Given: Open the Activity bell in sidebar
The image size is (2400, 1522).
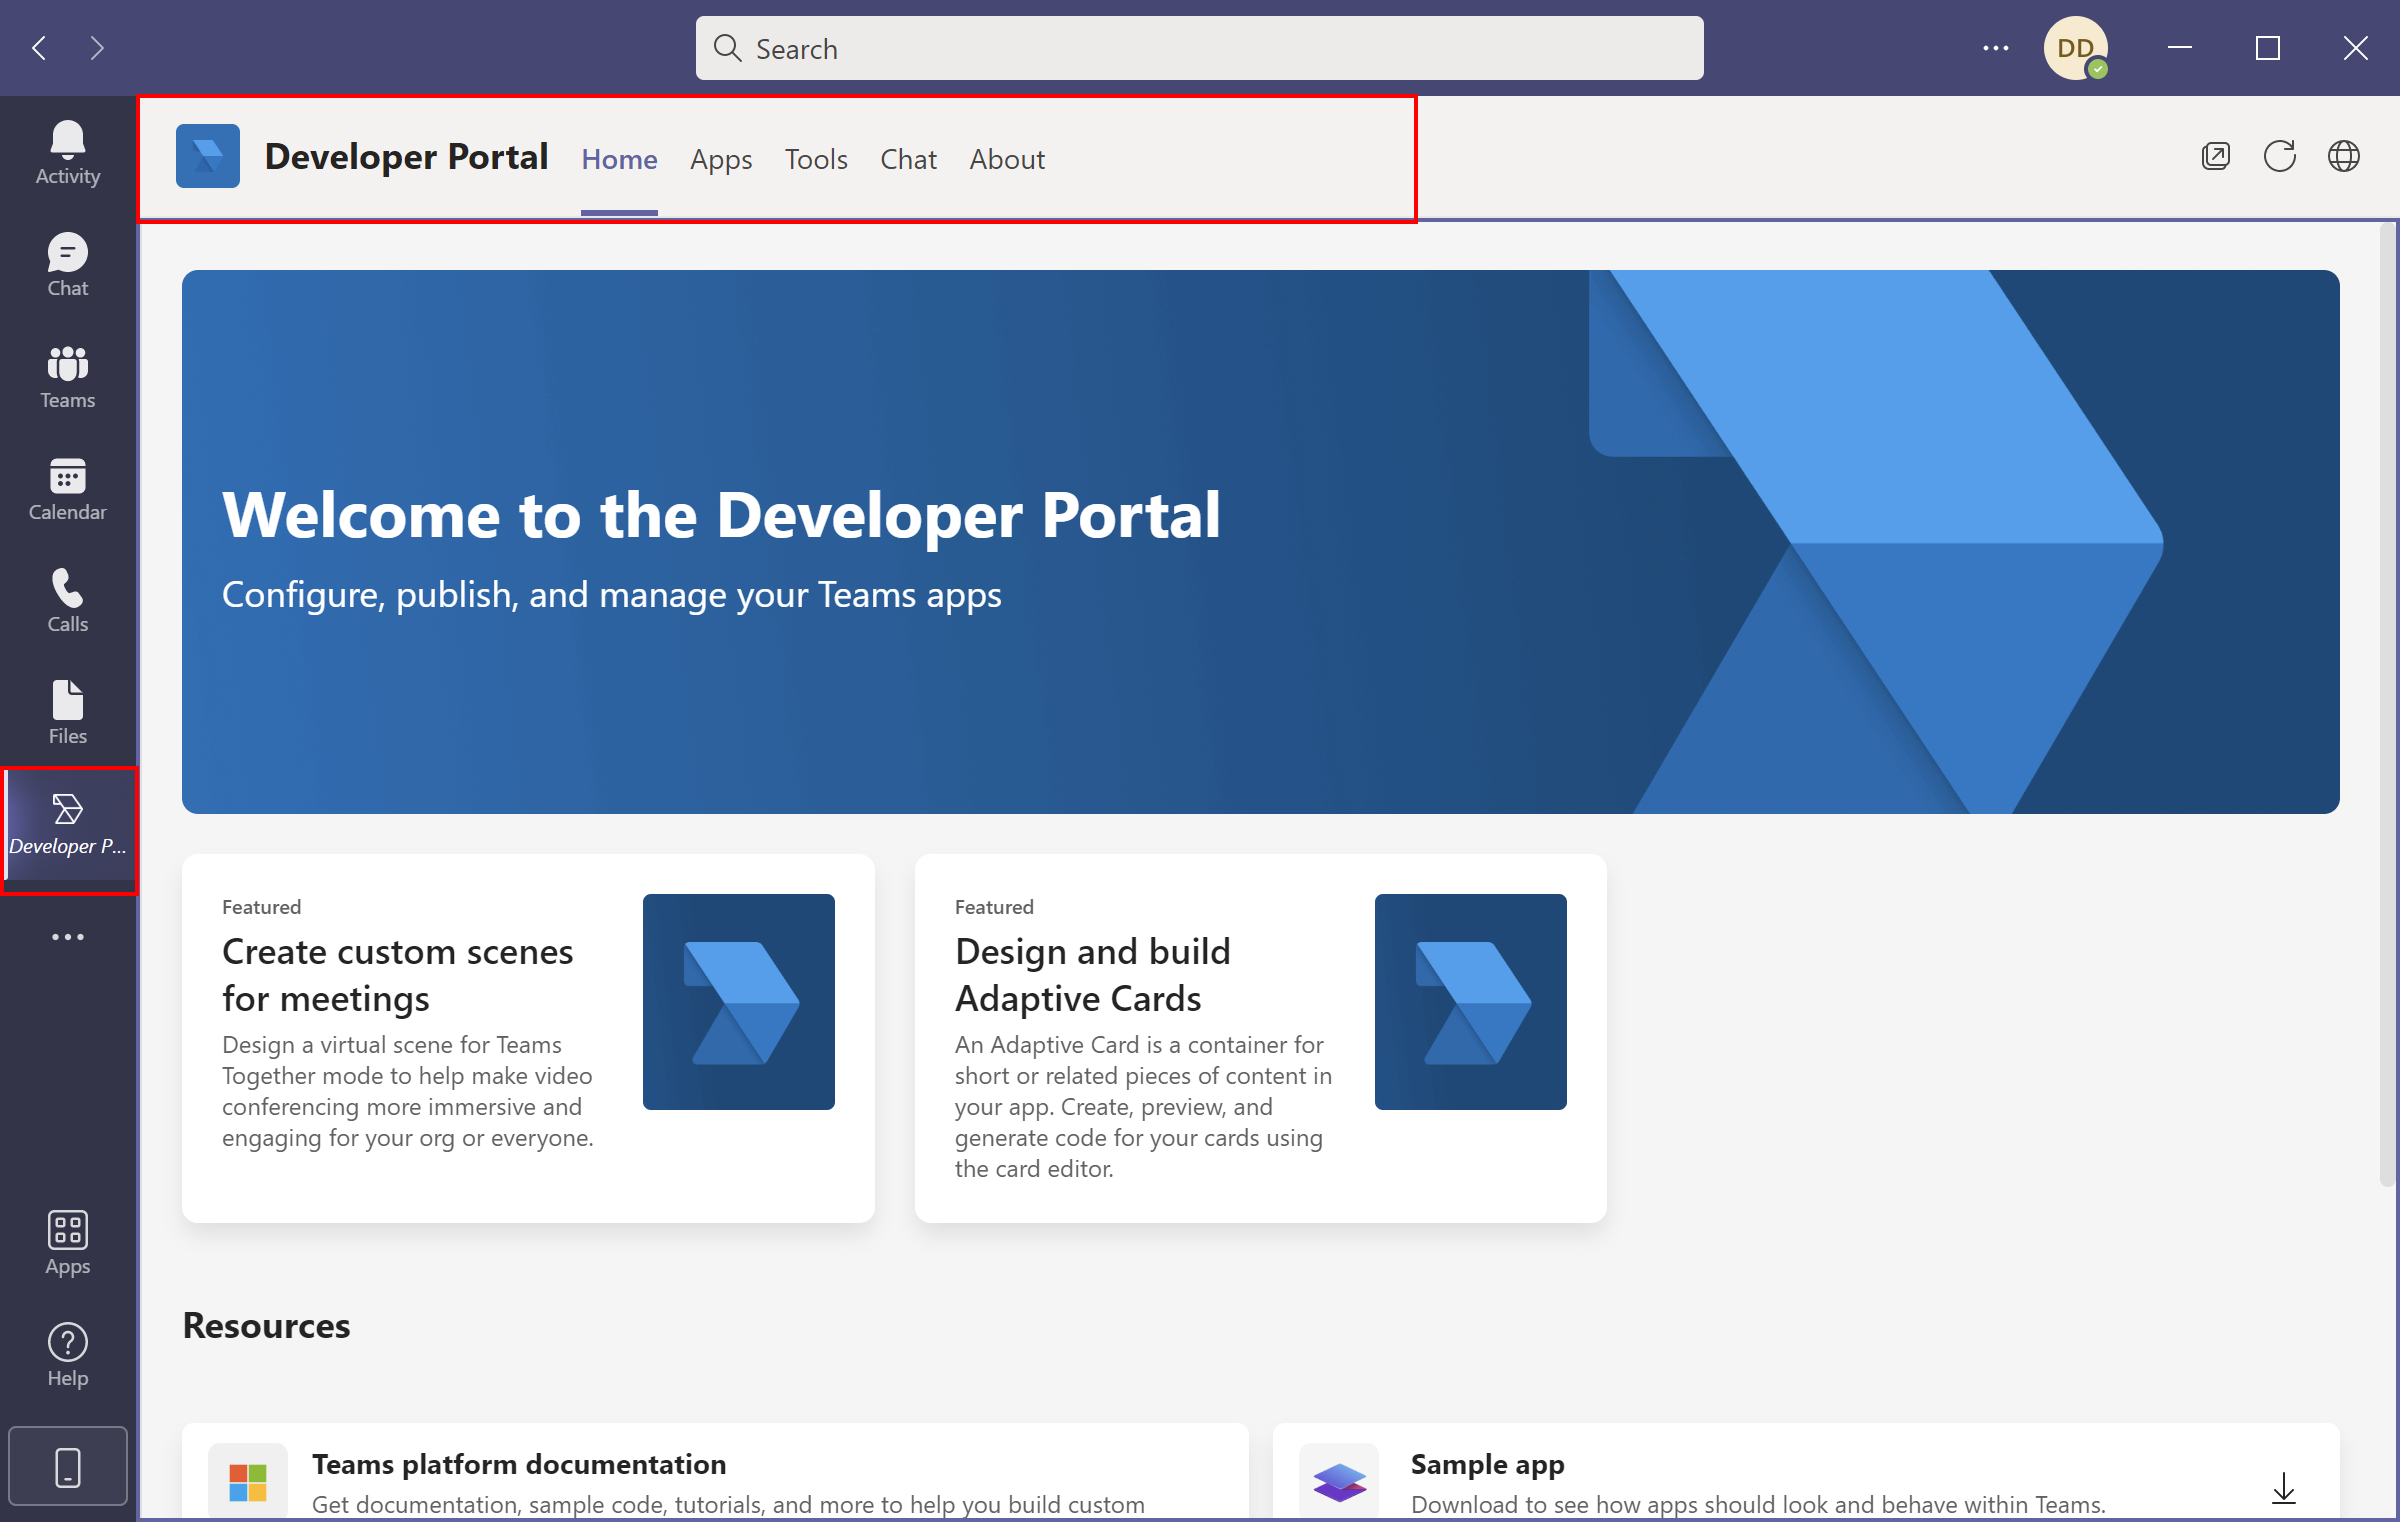Looking at the screenshot, I should (67, 152).
